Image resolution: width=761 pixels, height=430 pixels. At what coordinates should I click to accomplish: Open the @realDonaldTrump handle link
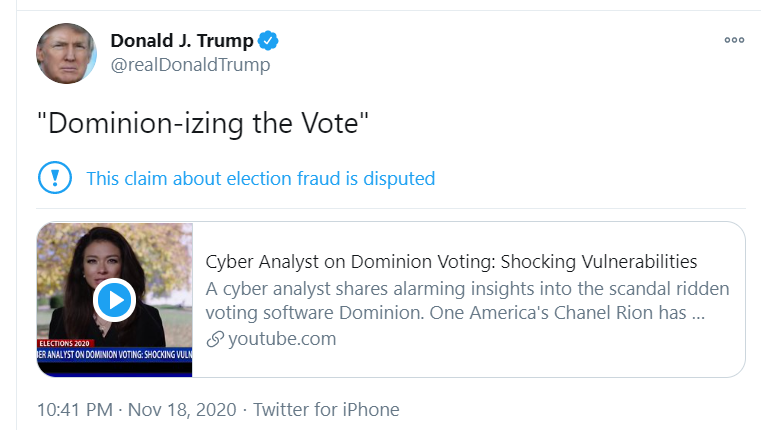[x=190, y=65]
